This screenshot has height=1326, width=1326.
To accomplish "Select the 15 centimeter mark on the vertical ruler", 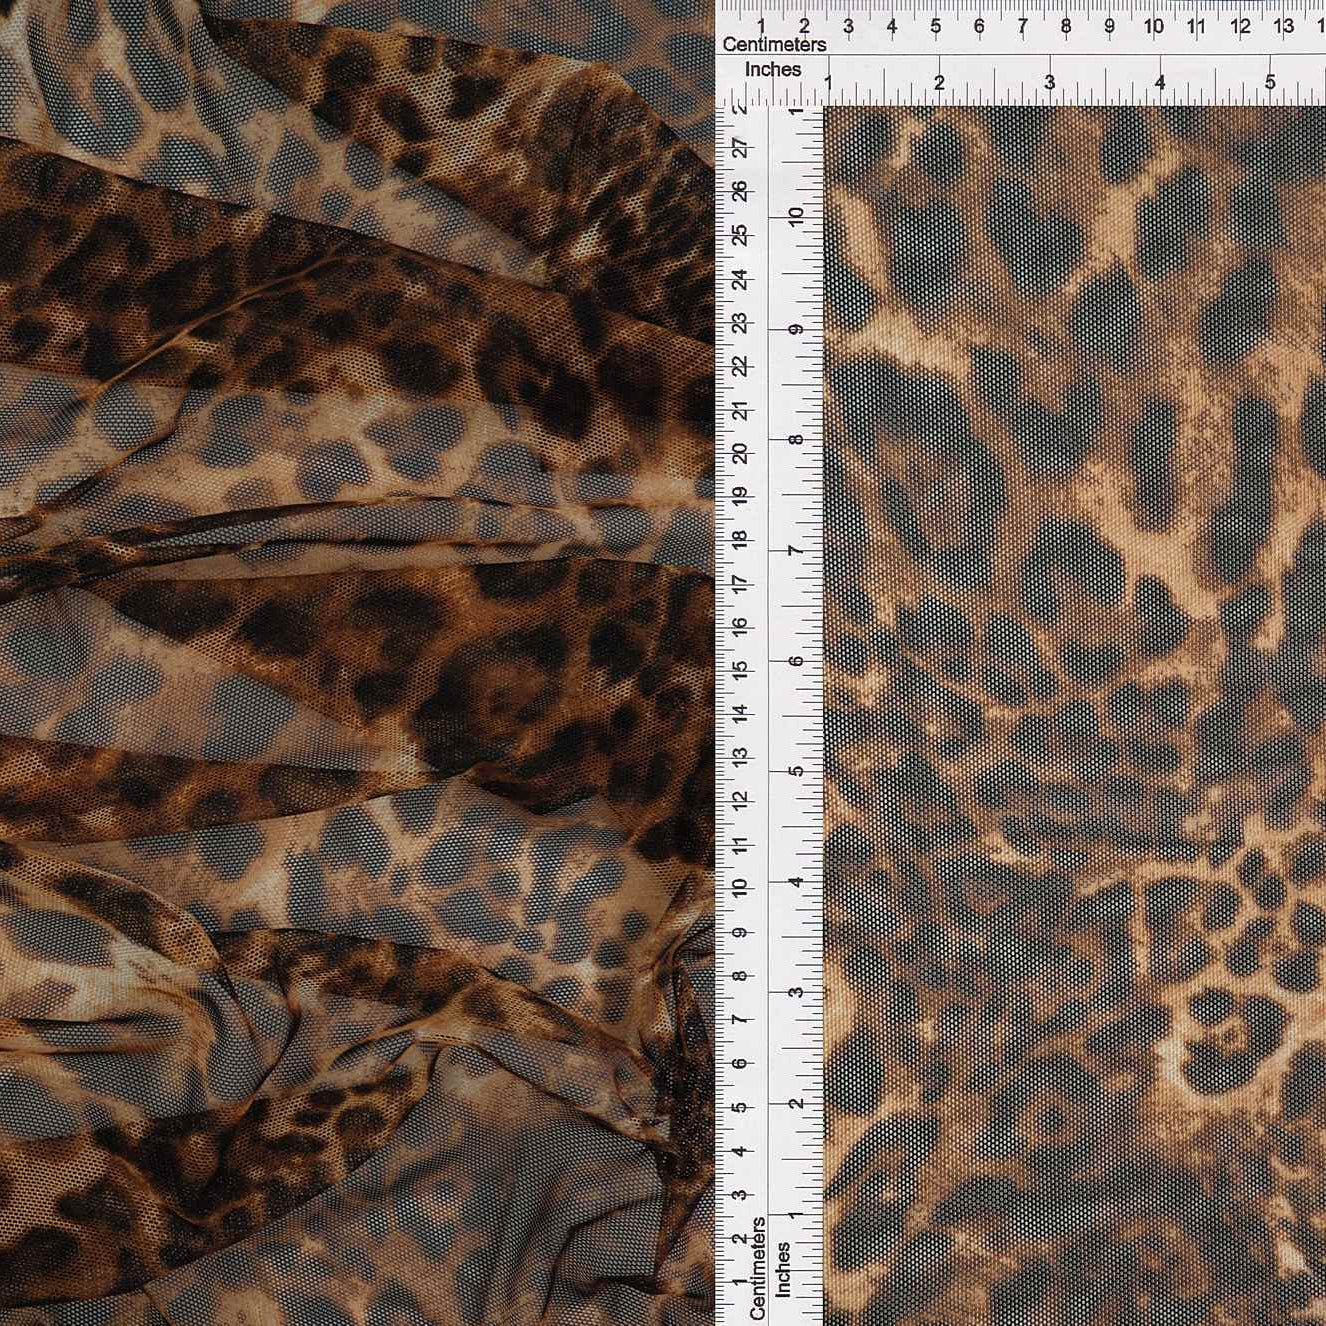I will 741,670.
